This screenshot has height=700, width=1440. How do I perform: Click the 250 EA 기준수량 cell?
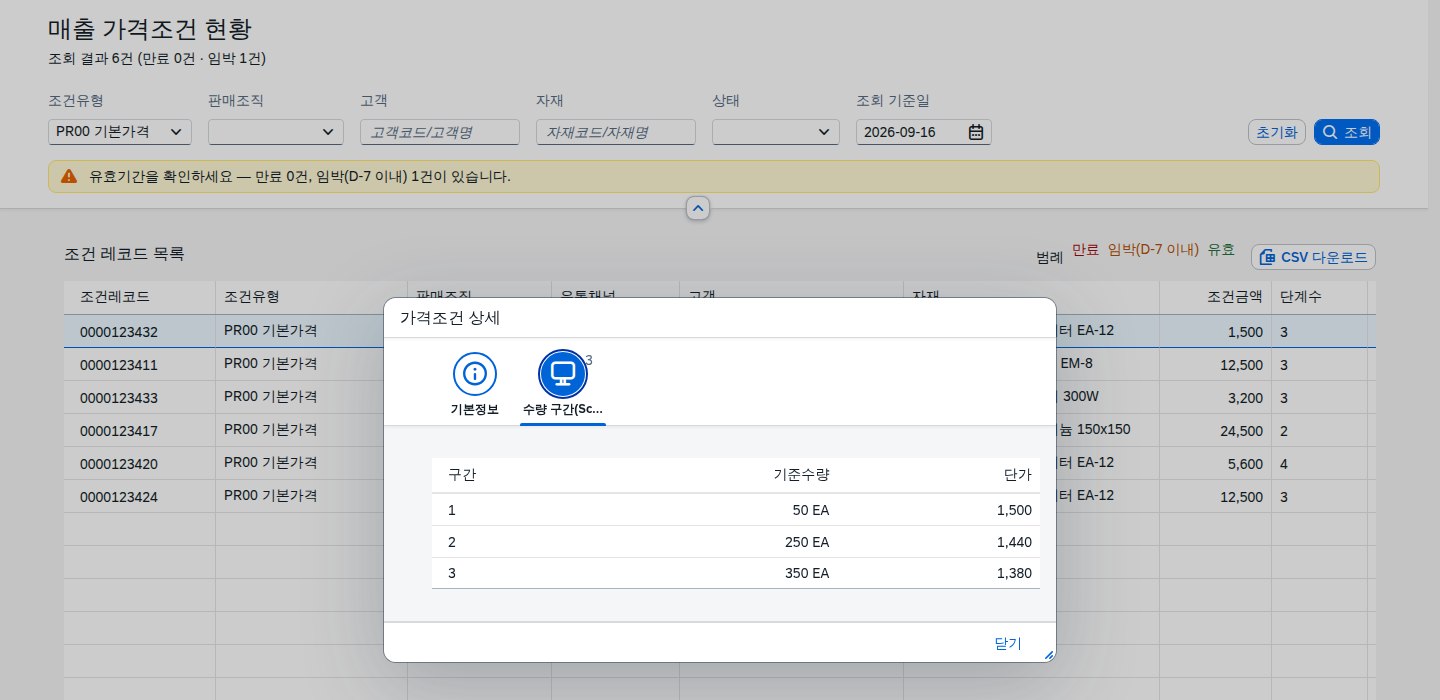(807, 542)
